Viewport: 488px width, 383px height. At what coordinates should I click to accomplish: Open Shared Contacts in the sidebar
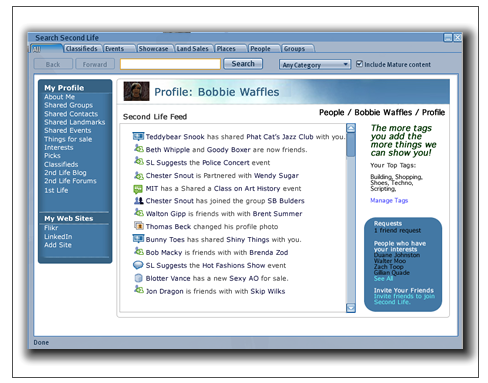71,114
